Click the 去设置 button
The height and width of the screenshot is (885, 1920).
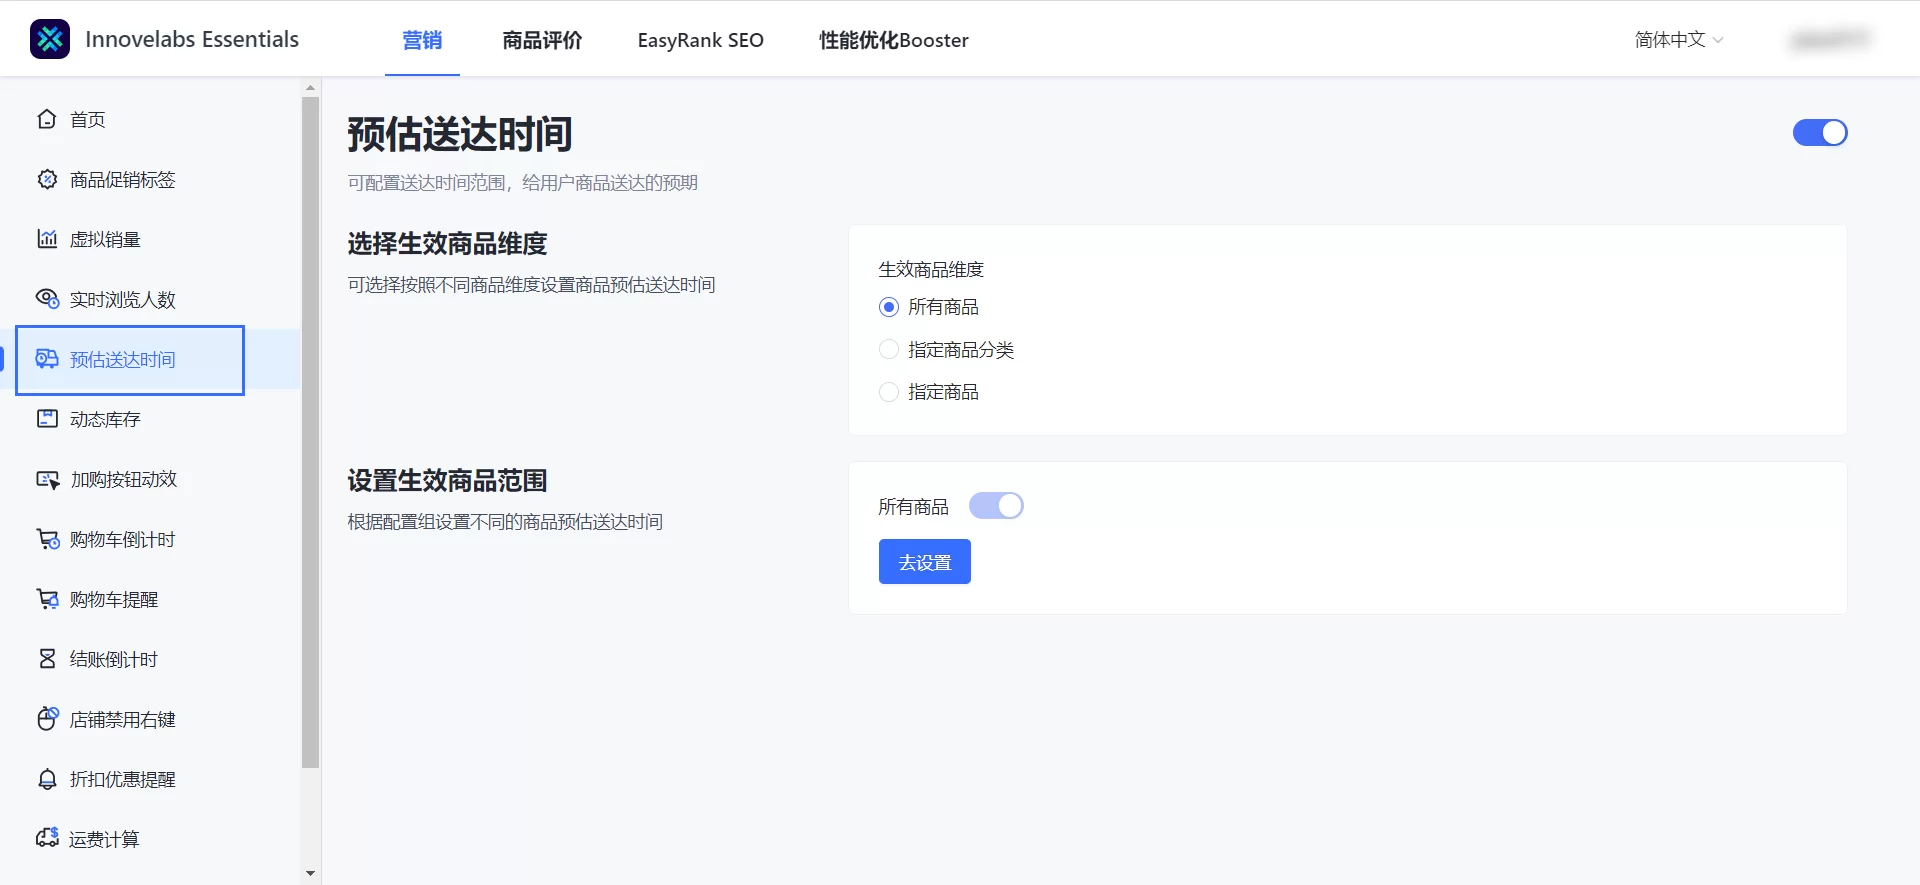pyautogui.click(x=925, y=562)
